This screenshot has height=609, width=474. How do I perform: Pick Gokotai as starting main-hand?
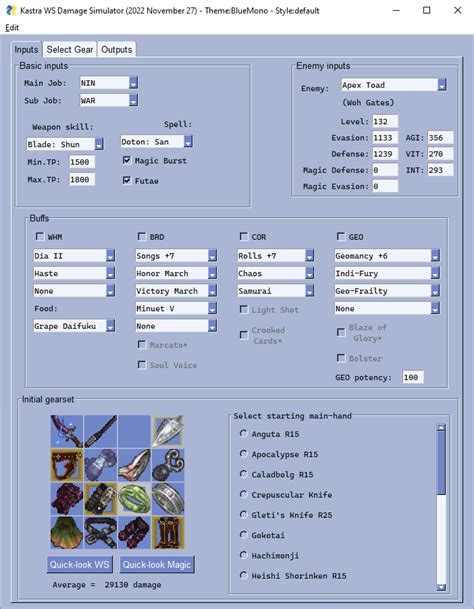tap(244, 535)
